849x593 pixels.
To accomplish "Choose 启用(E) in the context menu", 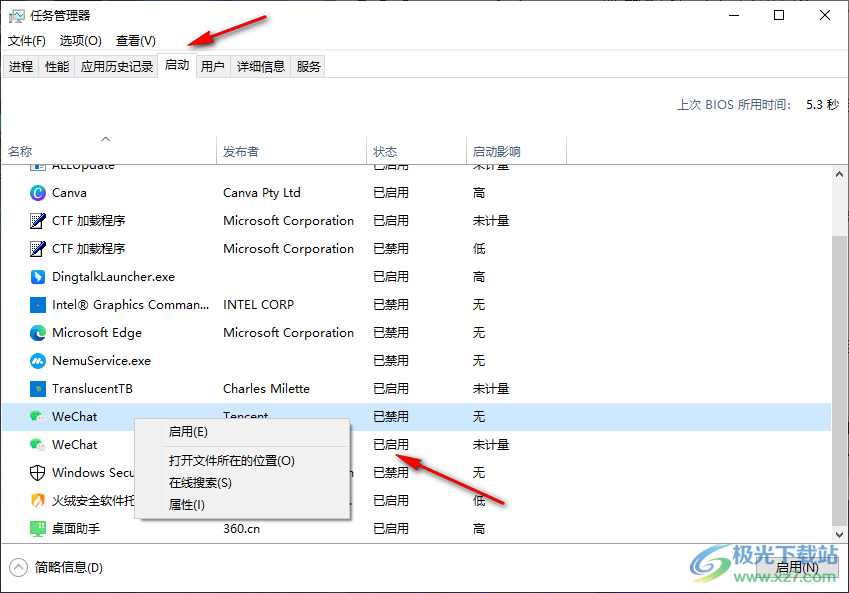I will (x=242, y=432).
